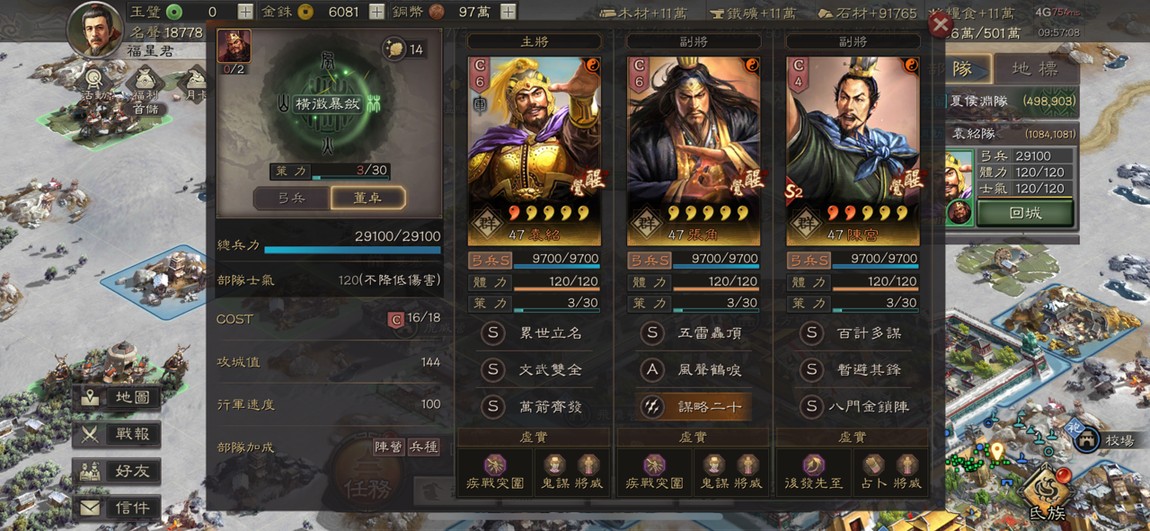
Task: Switch to the 地標 landmarks tab
Action: point(1036,69)
